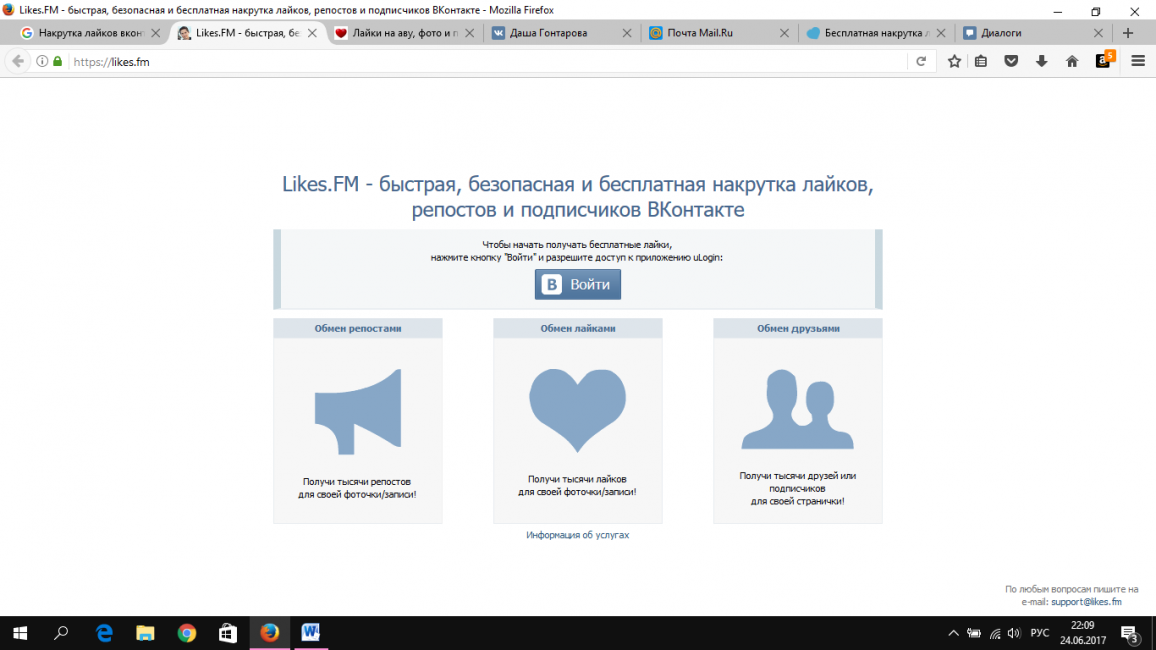Click the VK "Войти" login button

click(x=577, y=284)
